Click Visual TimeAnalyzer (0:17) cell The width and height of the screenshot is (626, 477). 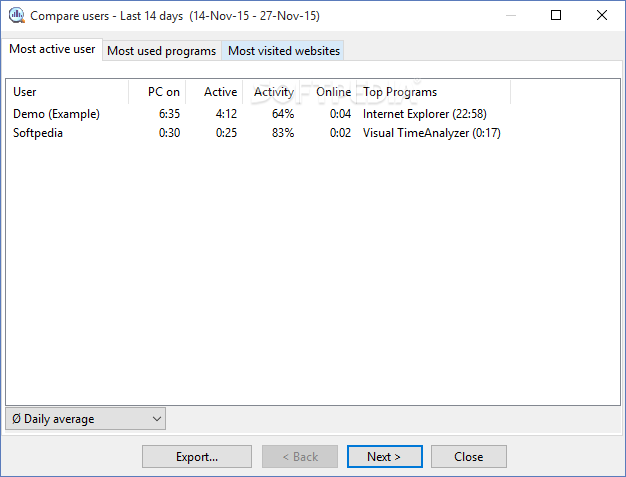pyautogui.click(x=432, y=133)
